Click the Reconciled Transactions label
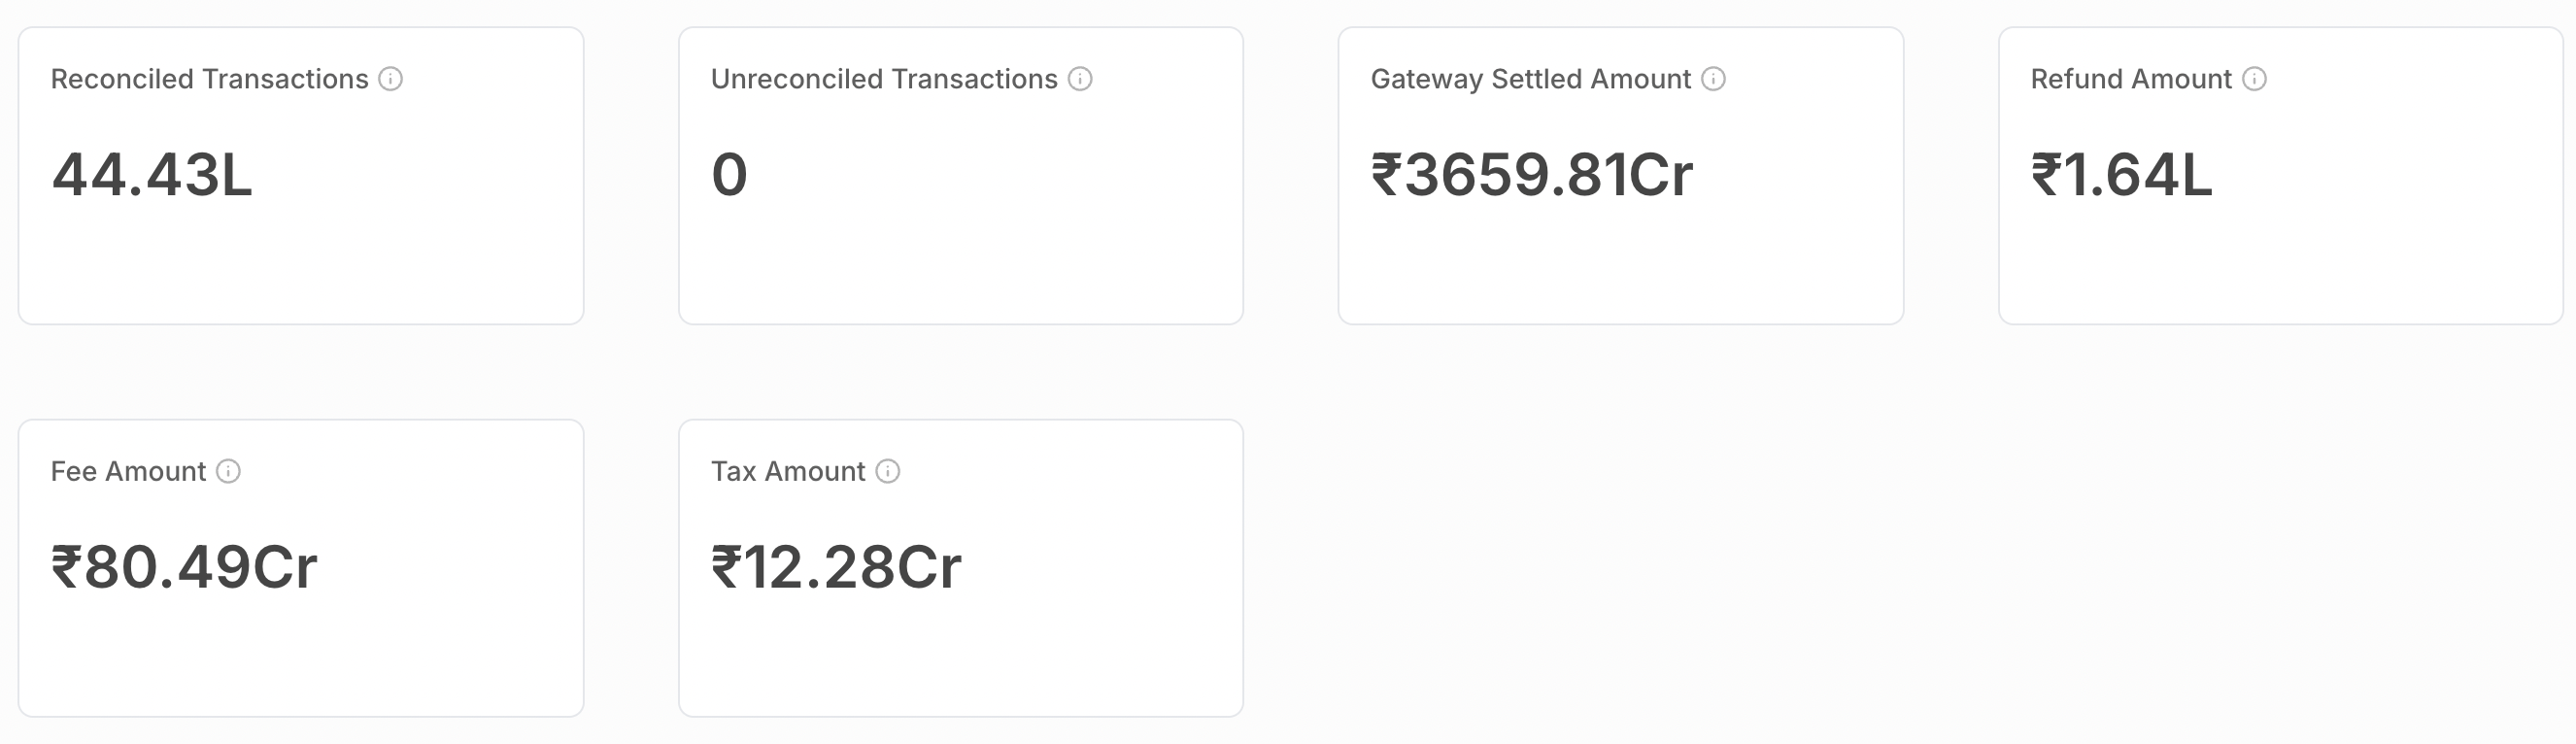The image size is (2576, 744). click(x=209, y=79)
